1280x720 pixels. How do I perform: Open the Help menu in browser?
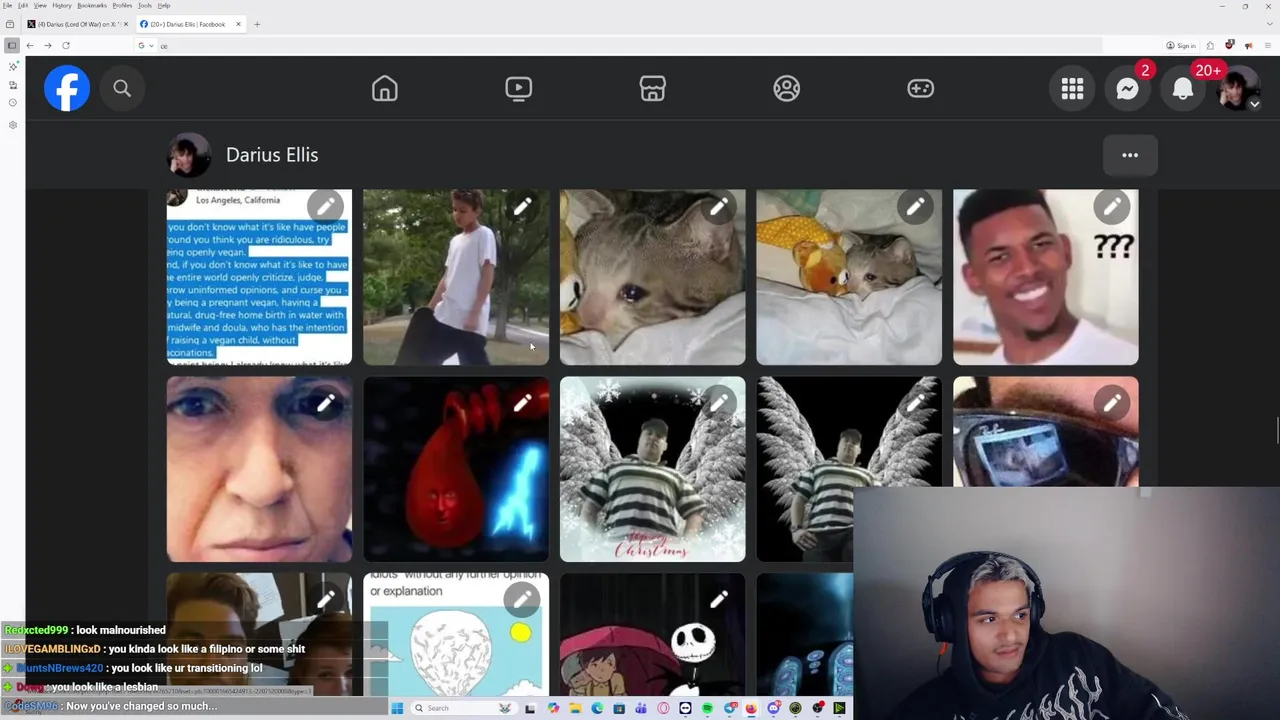(164, 5)
